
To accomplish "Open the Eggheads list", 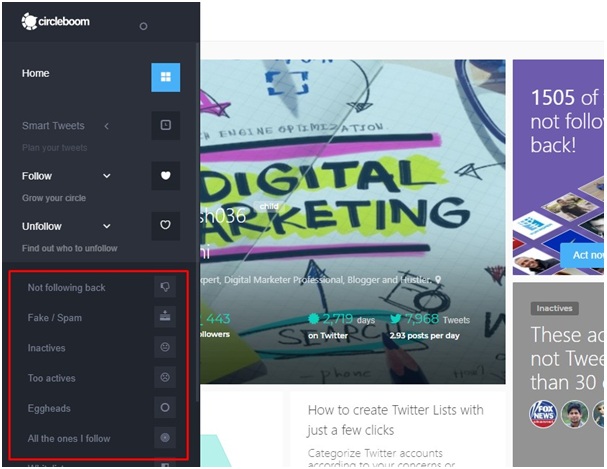I will click(50, 408).
